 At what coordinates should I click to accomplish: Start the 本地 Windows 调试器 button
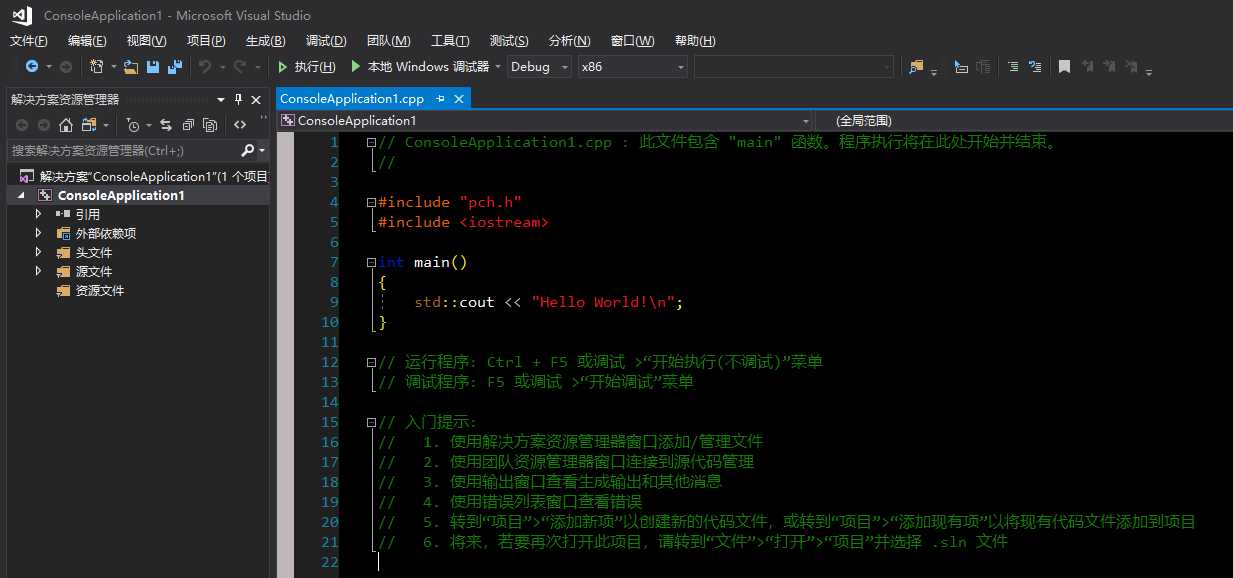point(419,67)
